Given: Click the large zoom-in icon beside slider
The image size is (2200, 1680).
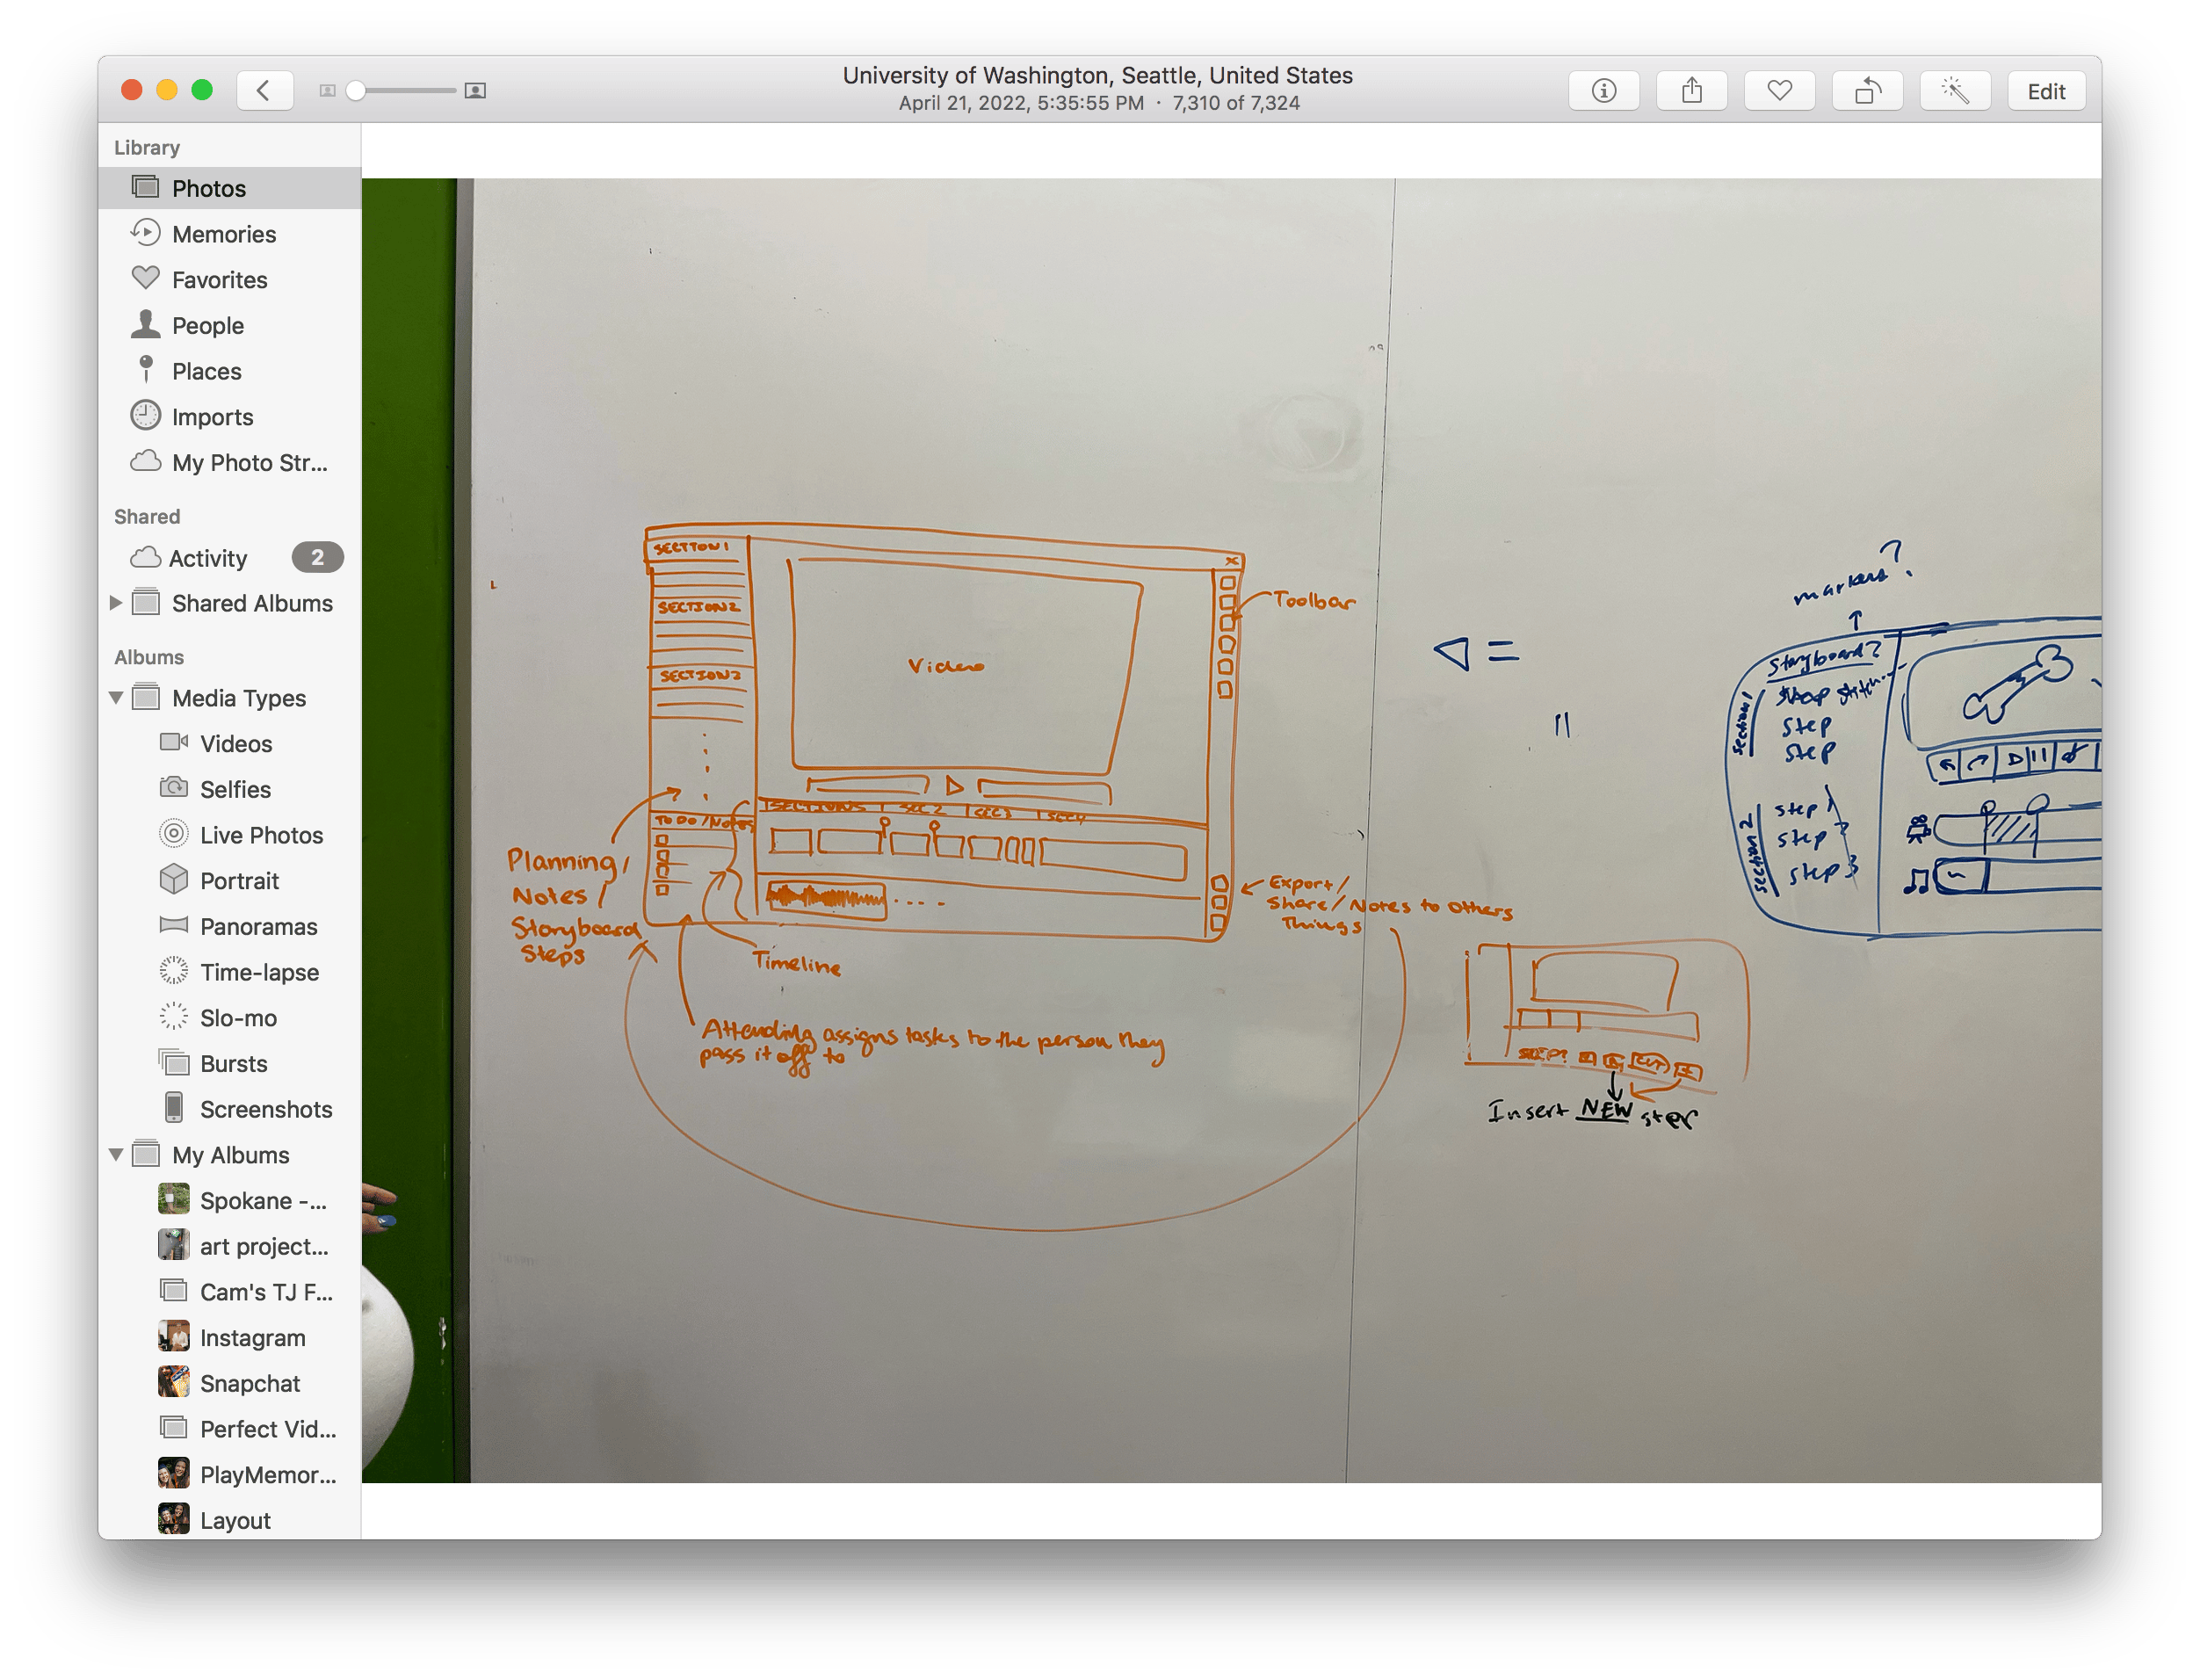Looking at the screenshot, I should [476, 91].
